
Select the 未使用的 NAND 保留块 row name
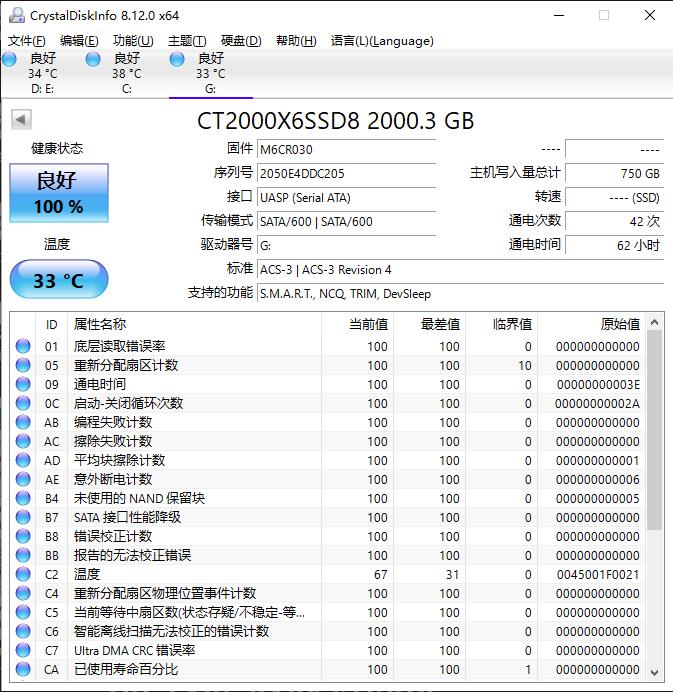click(x=139, y=498)
